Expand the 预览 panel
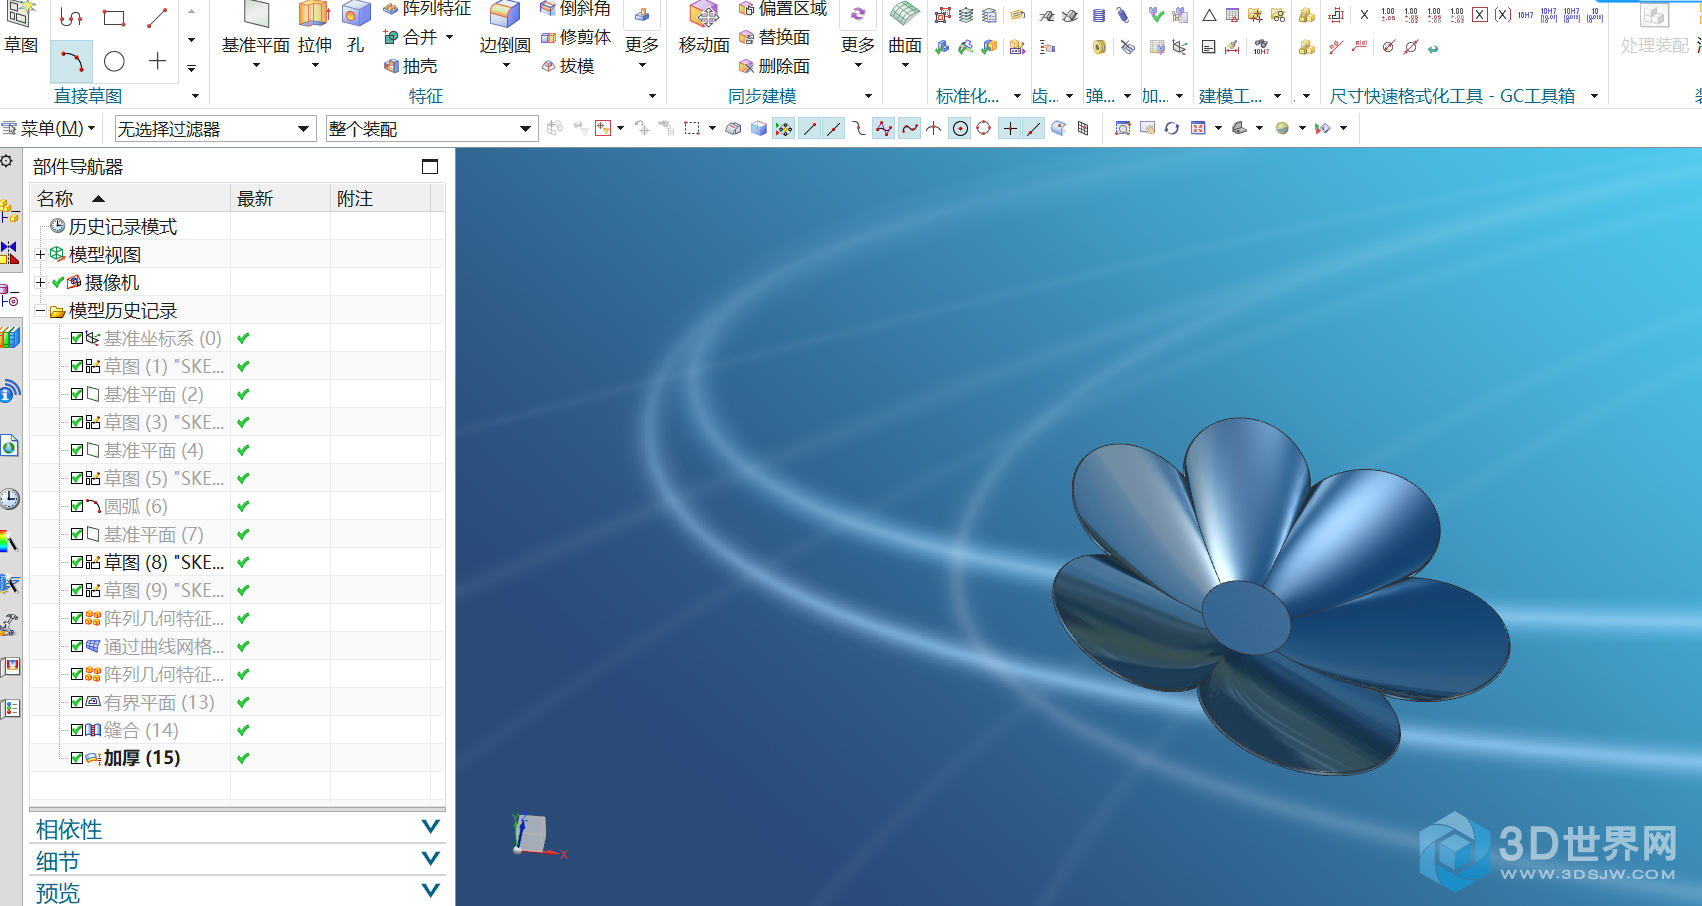The width and height of the screenshot is (1702, 906). click(431, 890)
